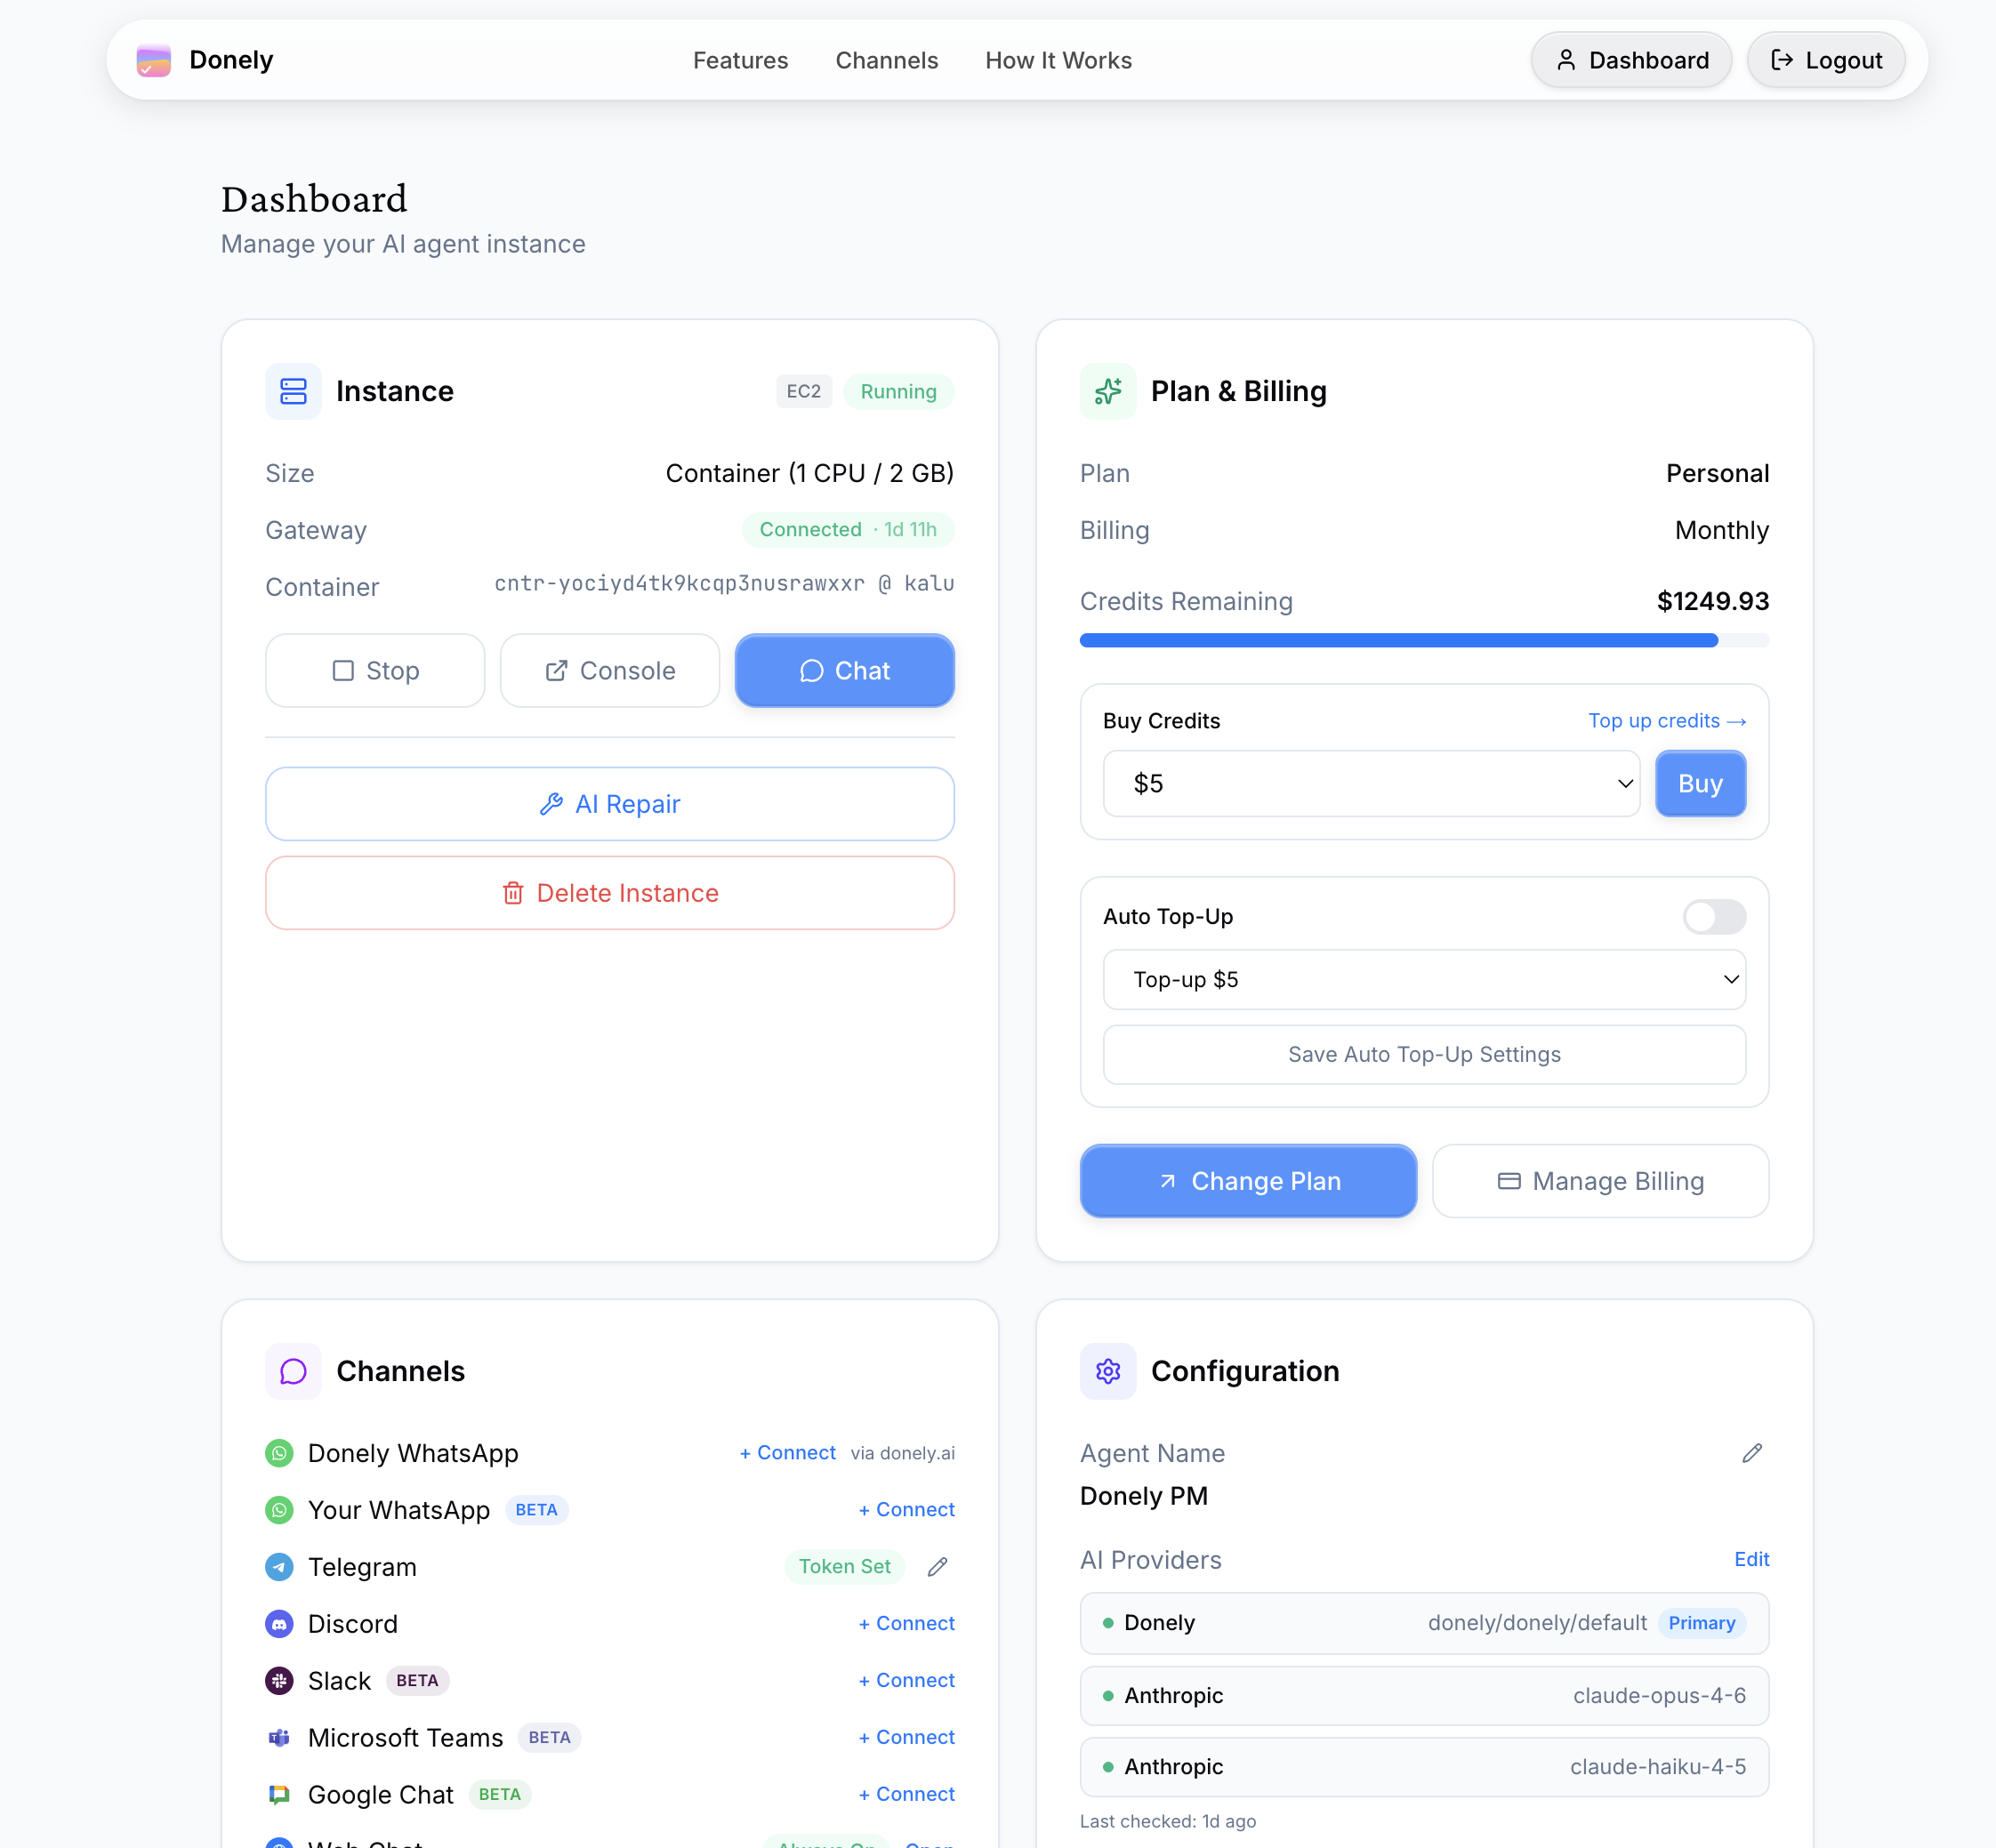Open the Buy Credits amount dropdown
1996x1848 pixels.
(1370, 784)
